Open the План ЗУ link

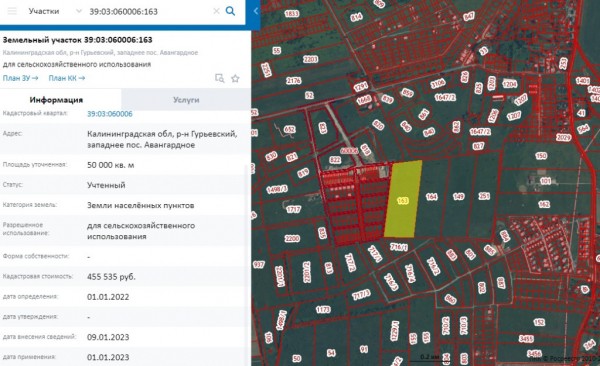pyautogui.click(x=20, y=78)
